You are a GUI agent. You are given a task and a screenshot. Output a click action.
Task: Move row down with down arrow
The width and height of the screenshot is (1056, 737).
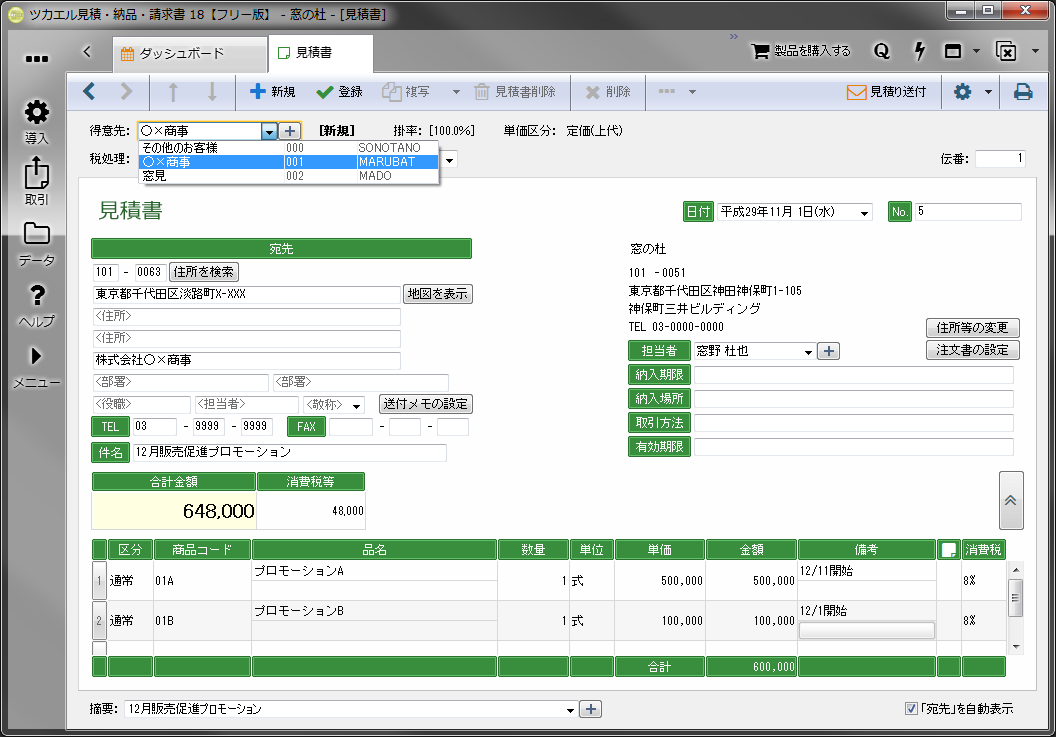click(x=211, y=92)
